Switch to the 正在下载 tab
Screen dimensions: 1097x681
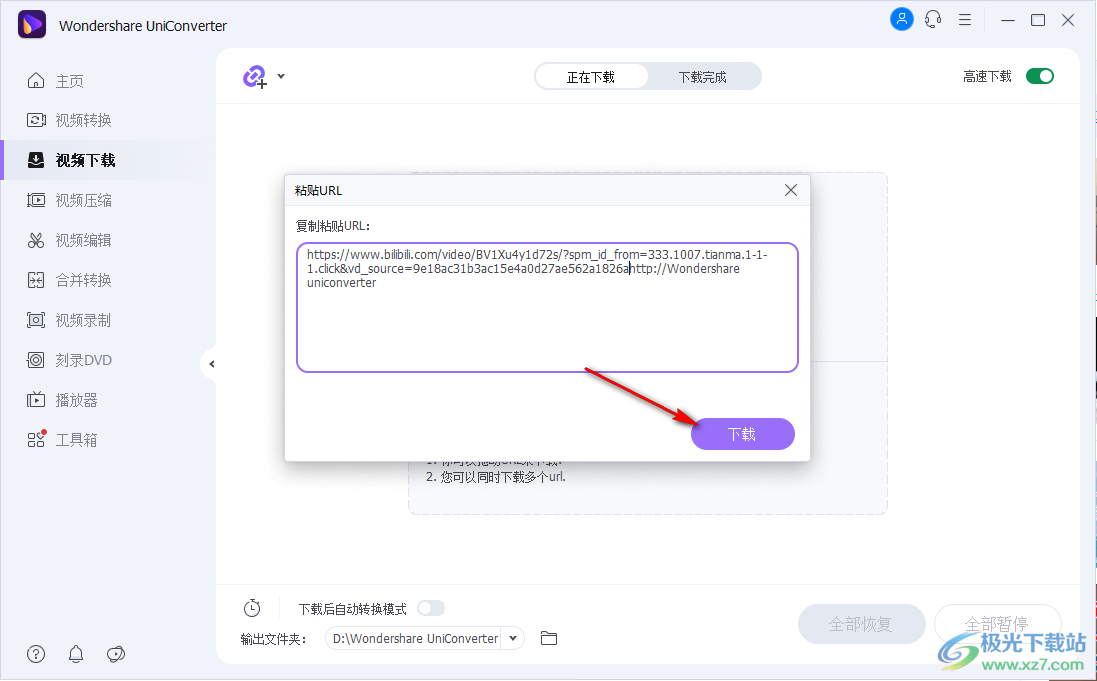coord(591,77)
